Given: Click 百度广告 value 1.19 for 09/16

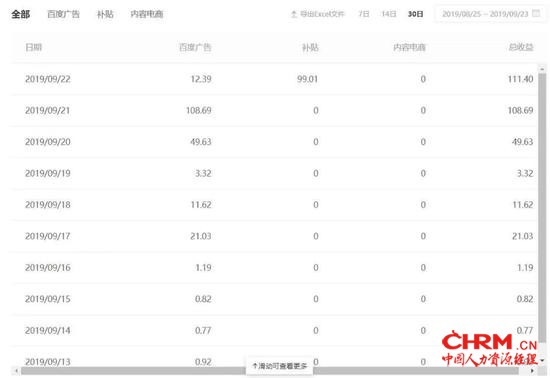Looking at the screenshot, I should pos(203,268).
